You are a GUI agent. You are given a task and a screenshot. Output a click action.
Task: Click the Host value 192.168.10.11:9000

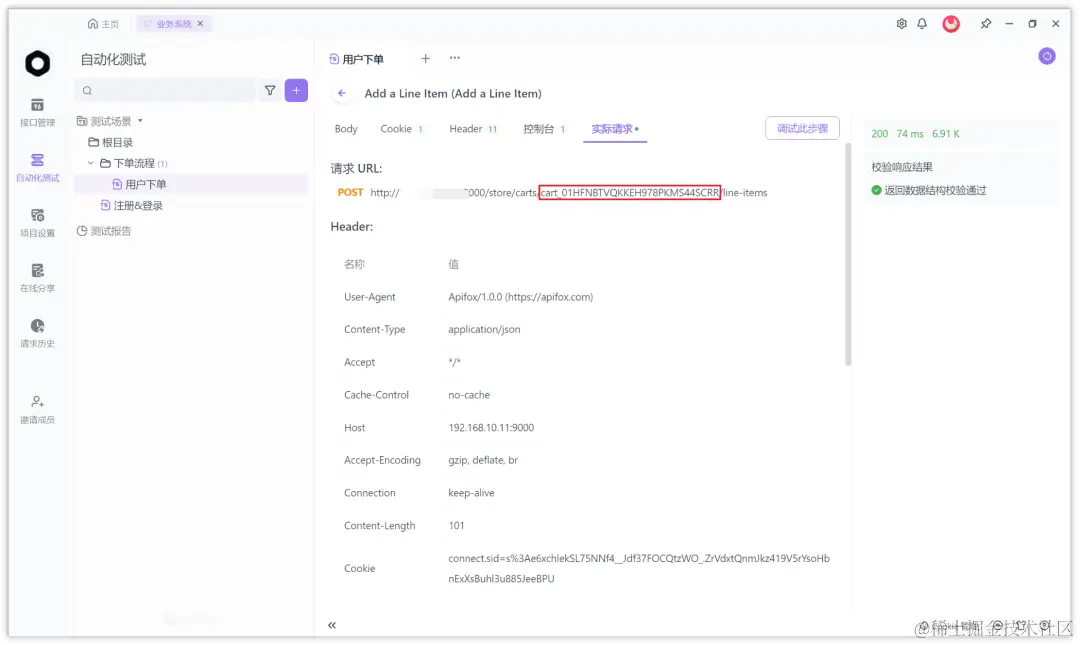click(491, 428)
